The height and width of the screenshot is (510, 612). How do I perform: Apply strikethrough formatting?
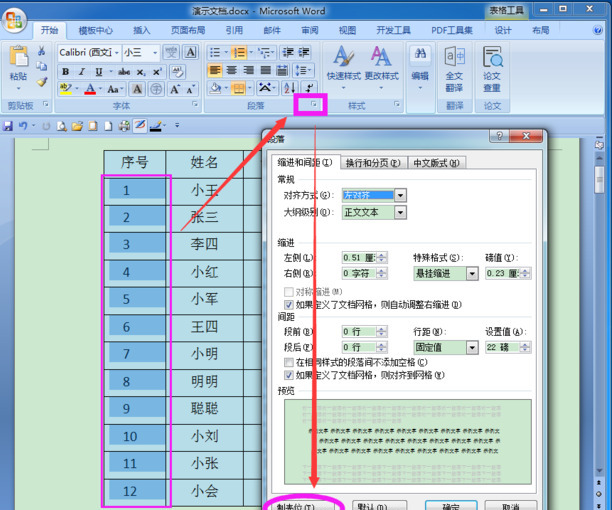[124, 71]
